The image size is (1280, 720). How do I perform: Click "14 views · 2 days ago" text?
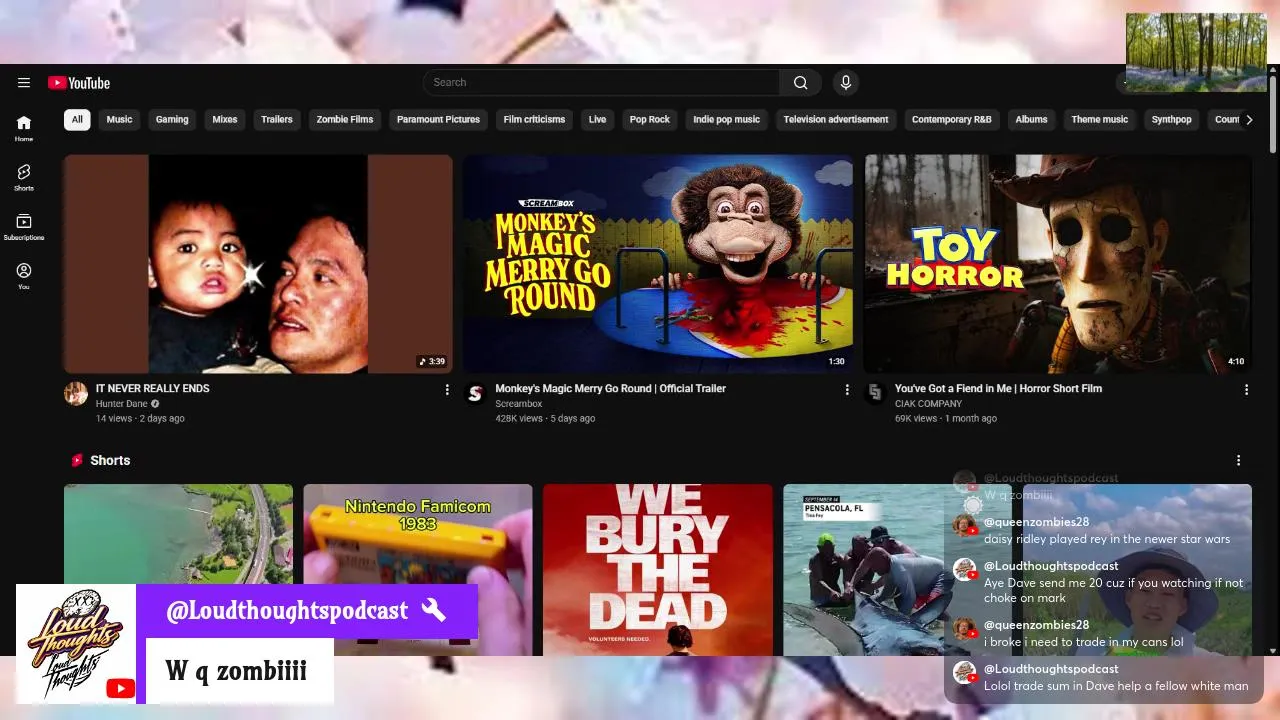coord(140,418)
